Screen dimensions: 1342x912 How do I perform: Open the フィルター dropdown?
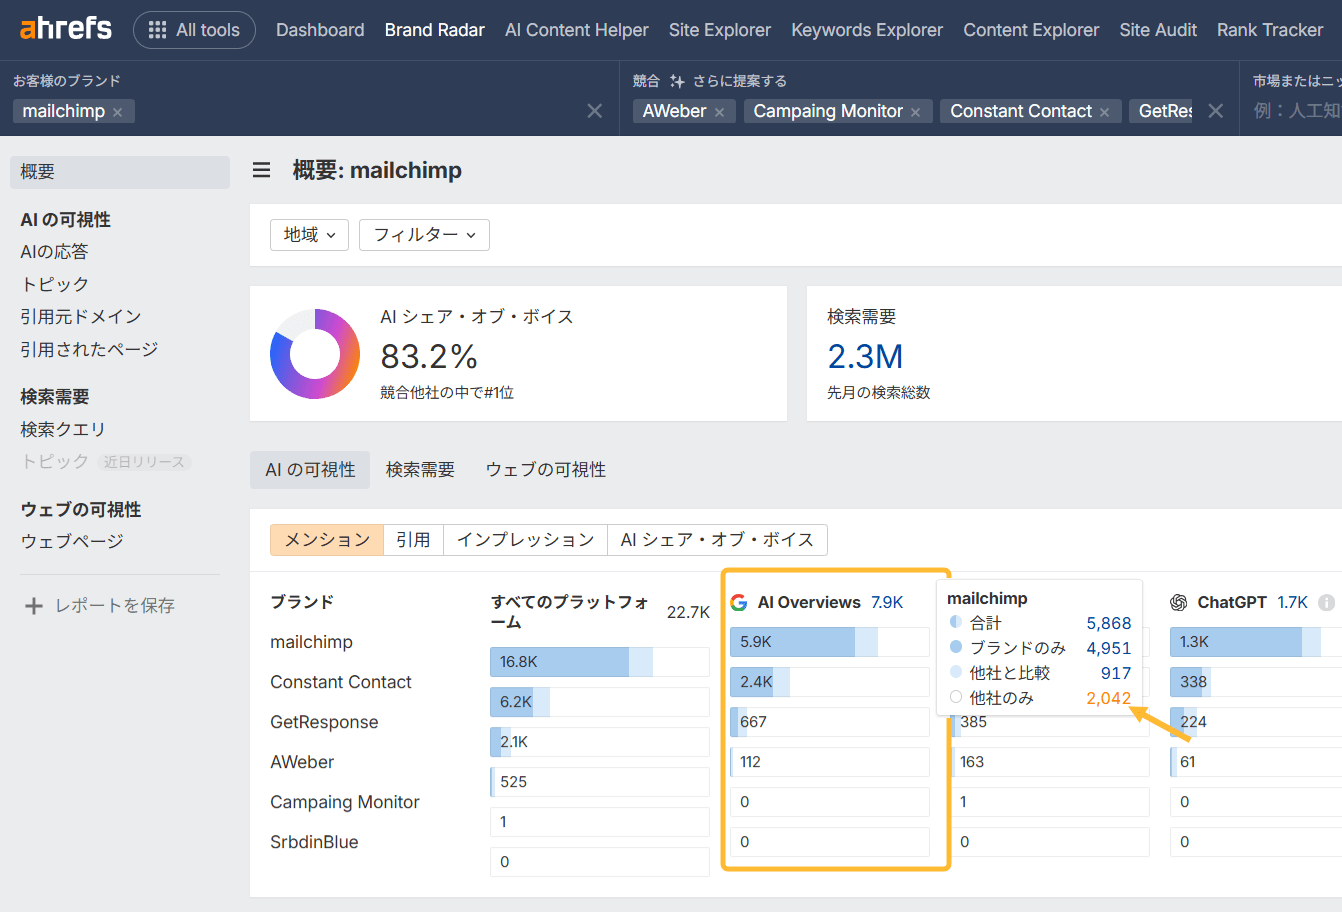pyautogui.click(x=424, y=234)
